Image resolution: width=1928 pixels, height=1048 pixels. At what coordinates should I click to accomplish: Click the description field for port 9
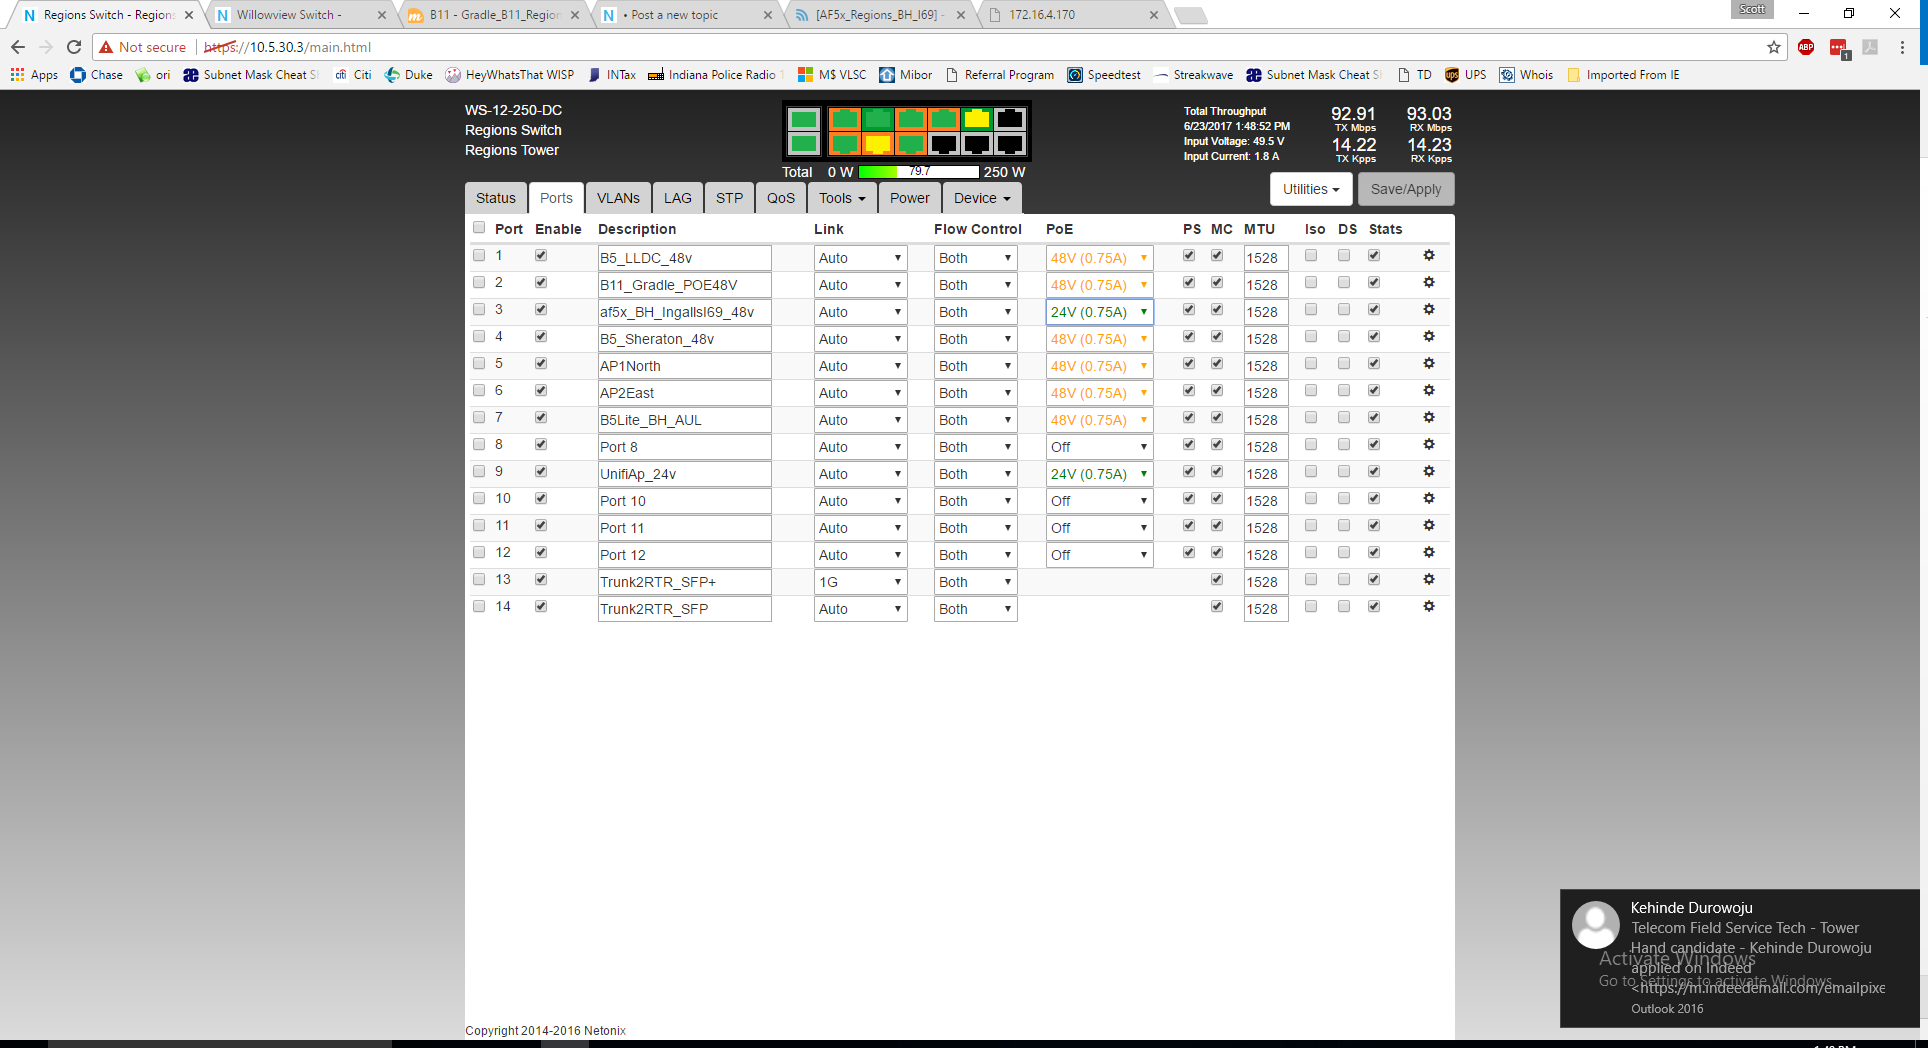click(x=684, y=474)
